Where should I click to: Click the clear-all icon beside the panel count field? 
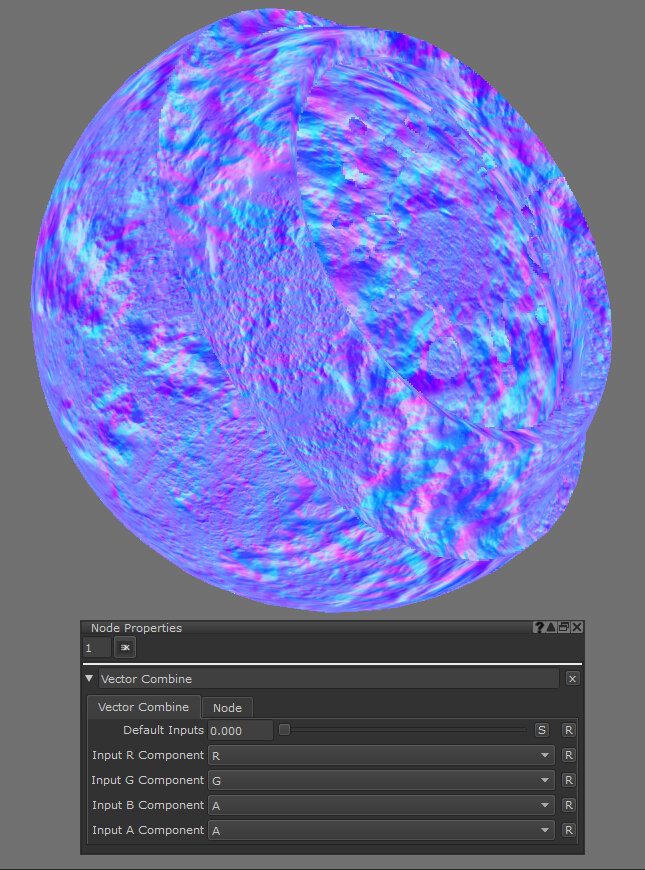point(126,648)
